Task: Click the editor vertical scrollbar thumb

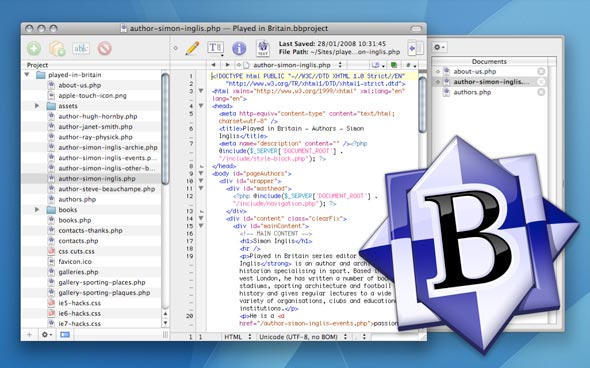Action: 422,105
